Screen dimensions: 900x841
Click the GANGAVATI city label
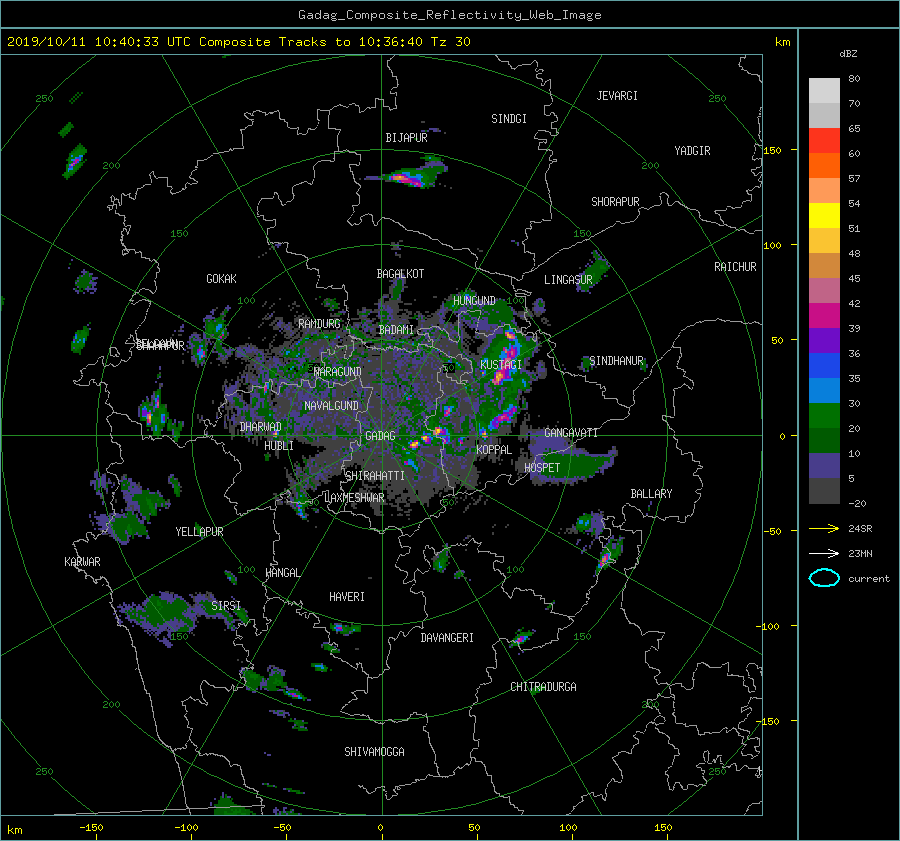click(x=571, y=433)
